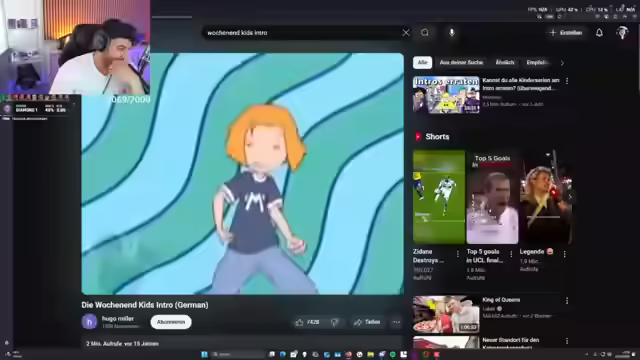
Task: Select the 'Aus deiner Suche' filter chip
Action: (x=461, y=62)
